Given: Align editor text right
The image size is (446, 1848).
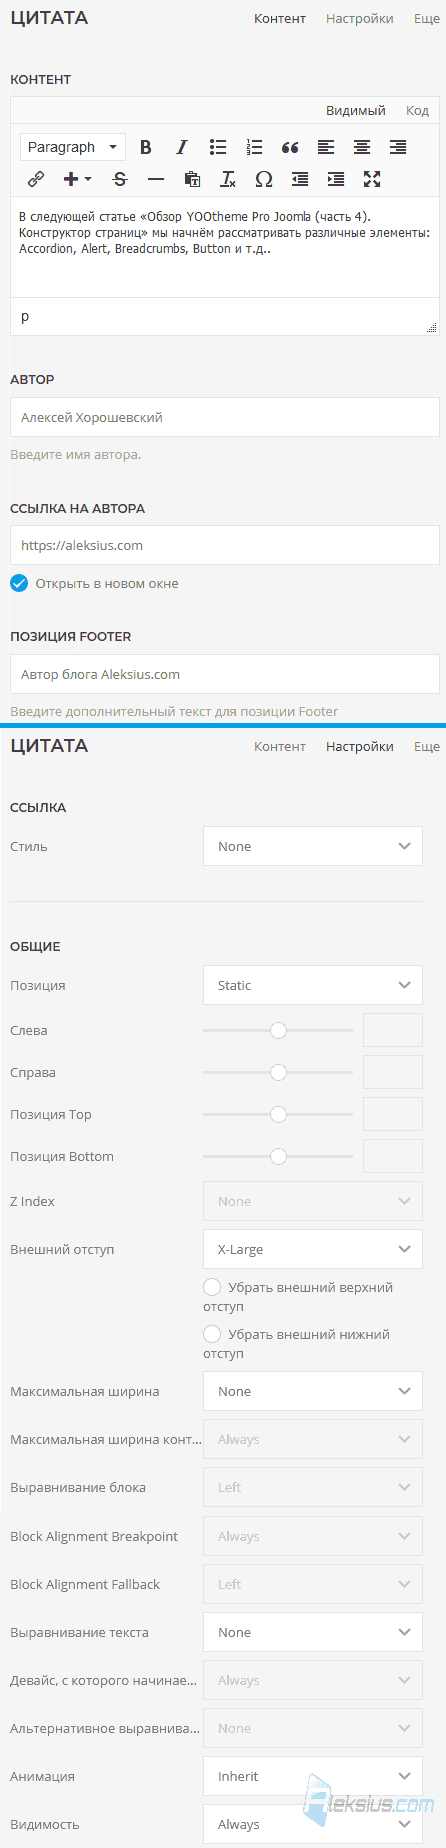Looking at the screenshot, I should (x=398, y=147).
